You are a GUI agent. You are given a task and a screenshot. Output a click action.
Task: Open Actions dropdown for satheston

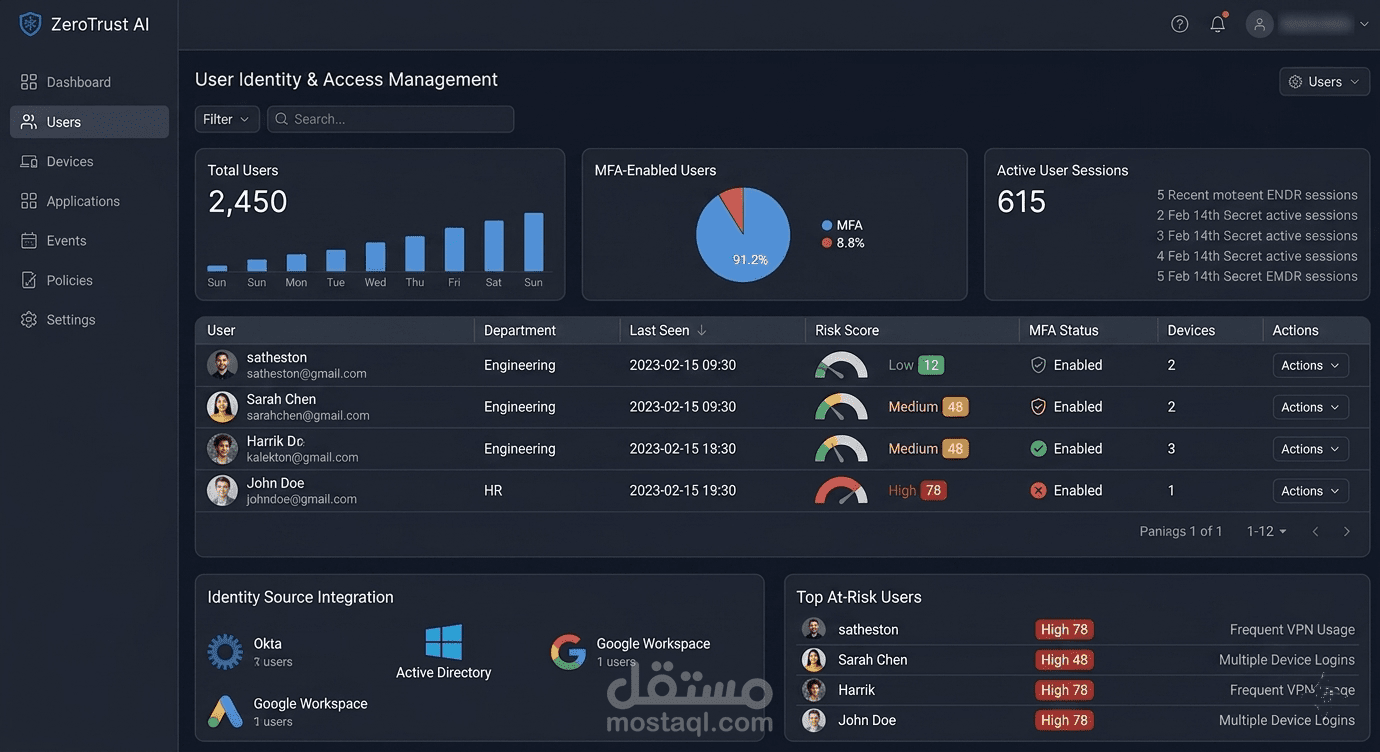coord(1311,366)
